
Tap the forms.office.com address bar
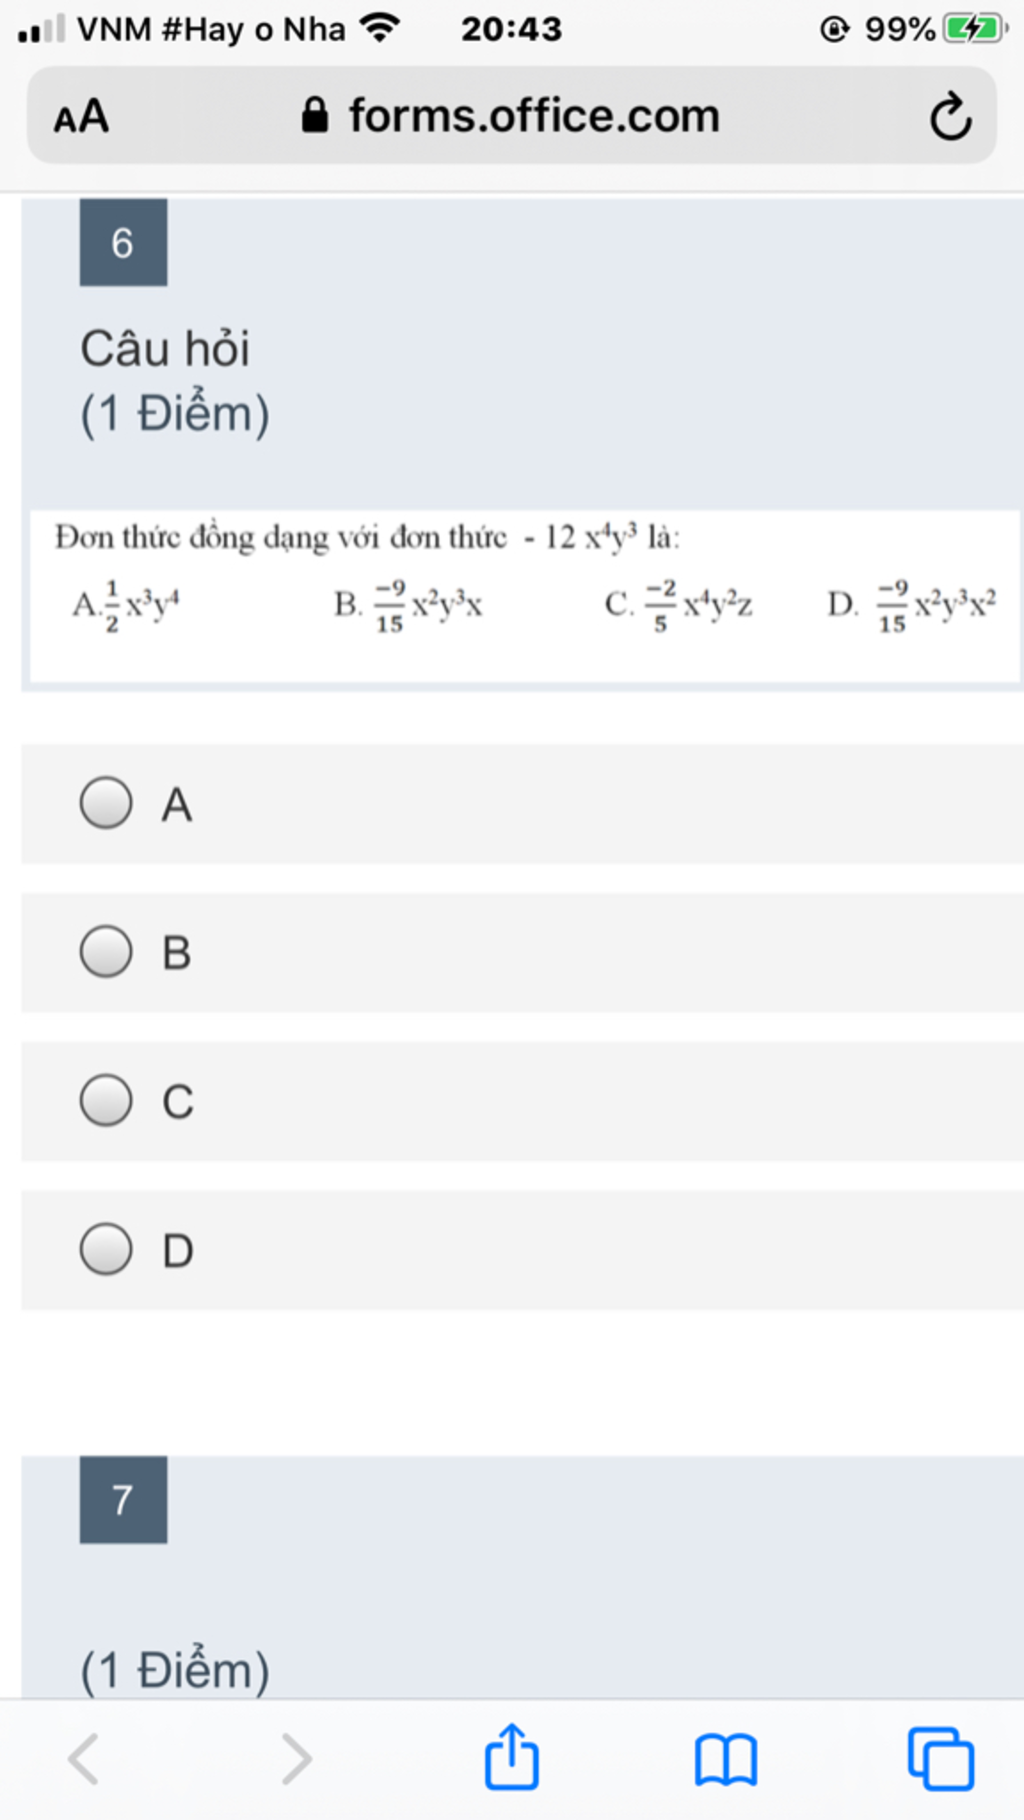[x=511, y=116]
